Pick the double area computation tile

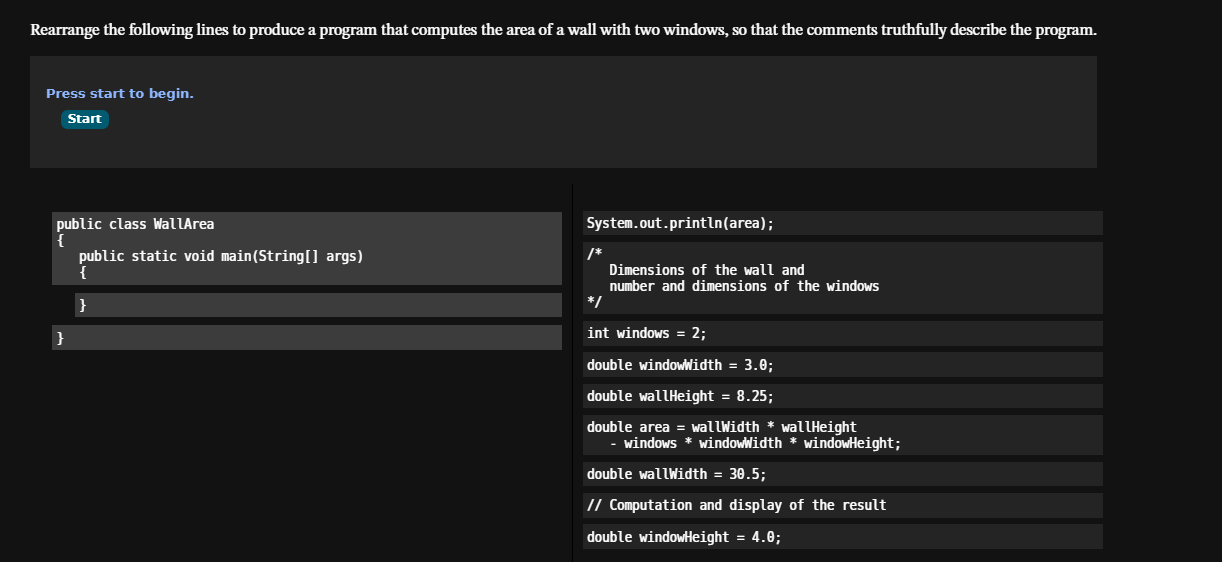pos(842,435)
